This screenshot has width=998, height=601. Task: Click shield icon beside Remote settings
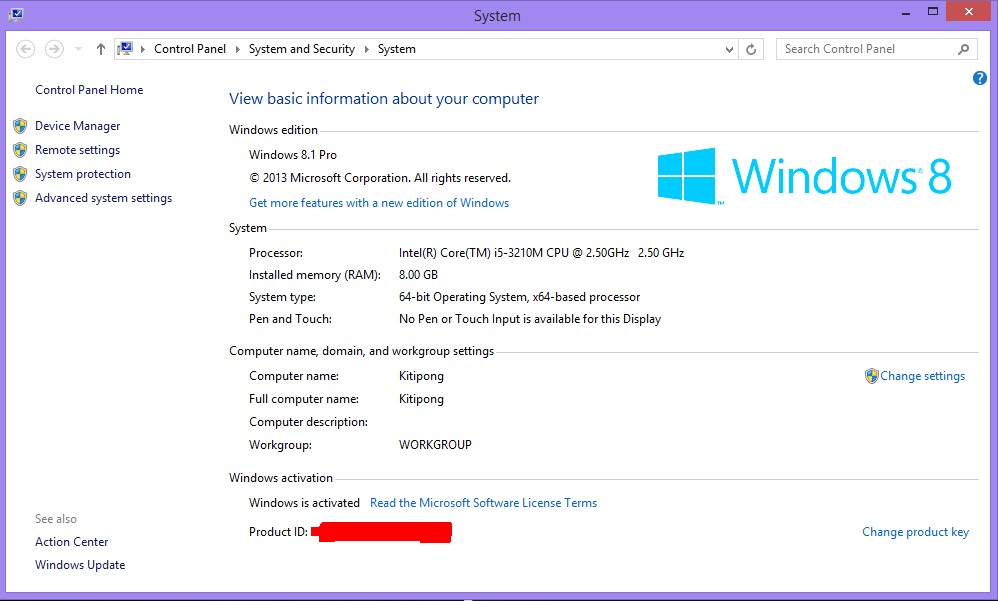tap(20, 150)
